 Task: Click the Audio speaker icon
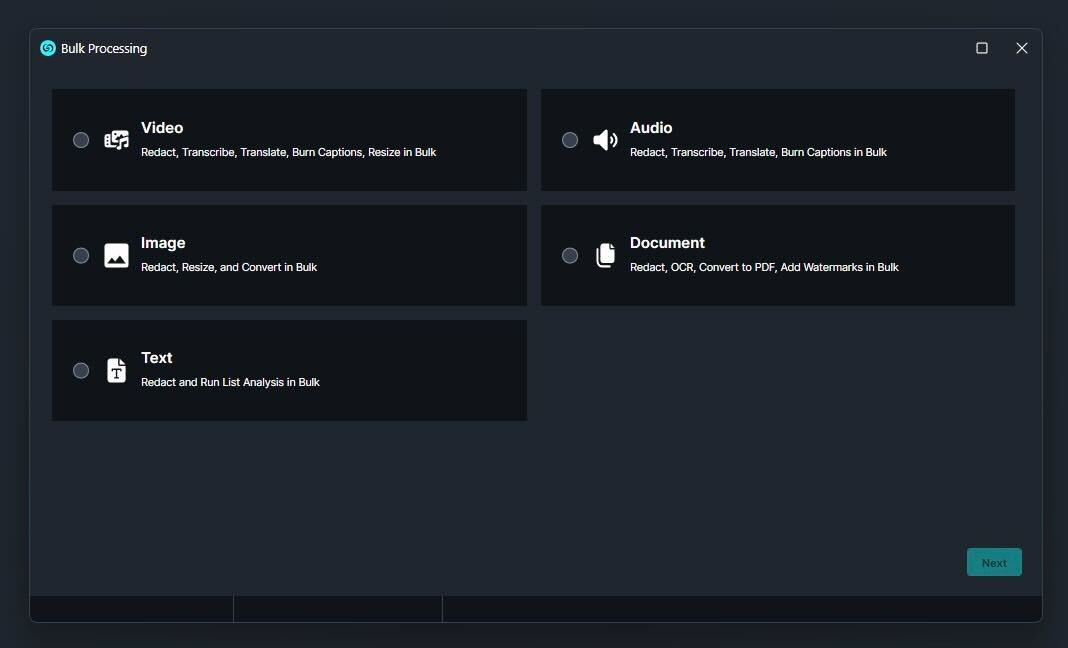(605, 140)
